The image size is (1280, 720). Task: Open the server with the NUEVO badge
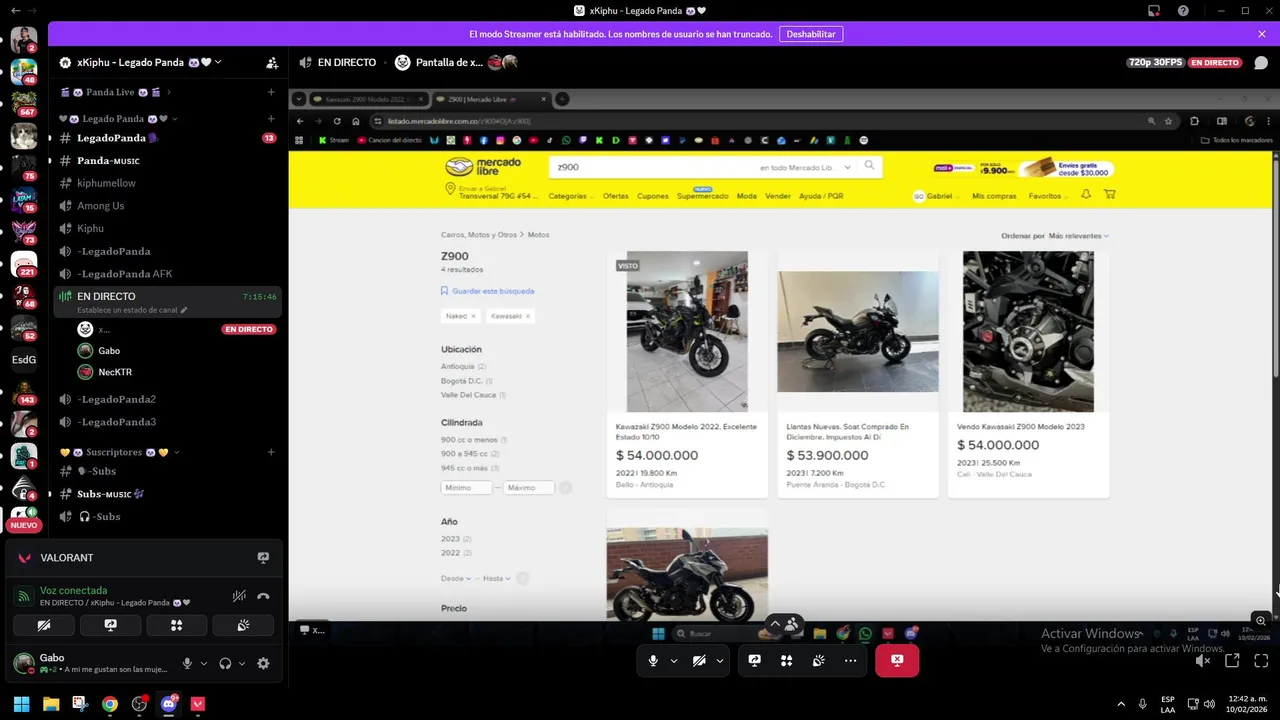click(x=24, y=517)
